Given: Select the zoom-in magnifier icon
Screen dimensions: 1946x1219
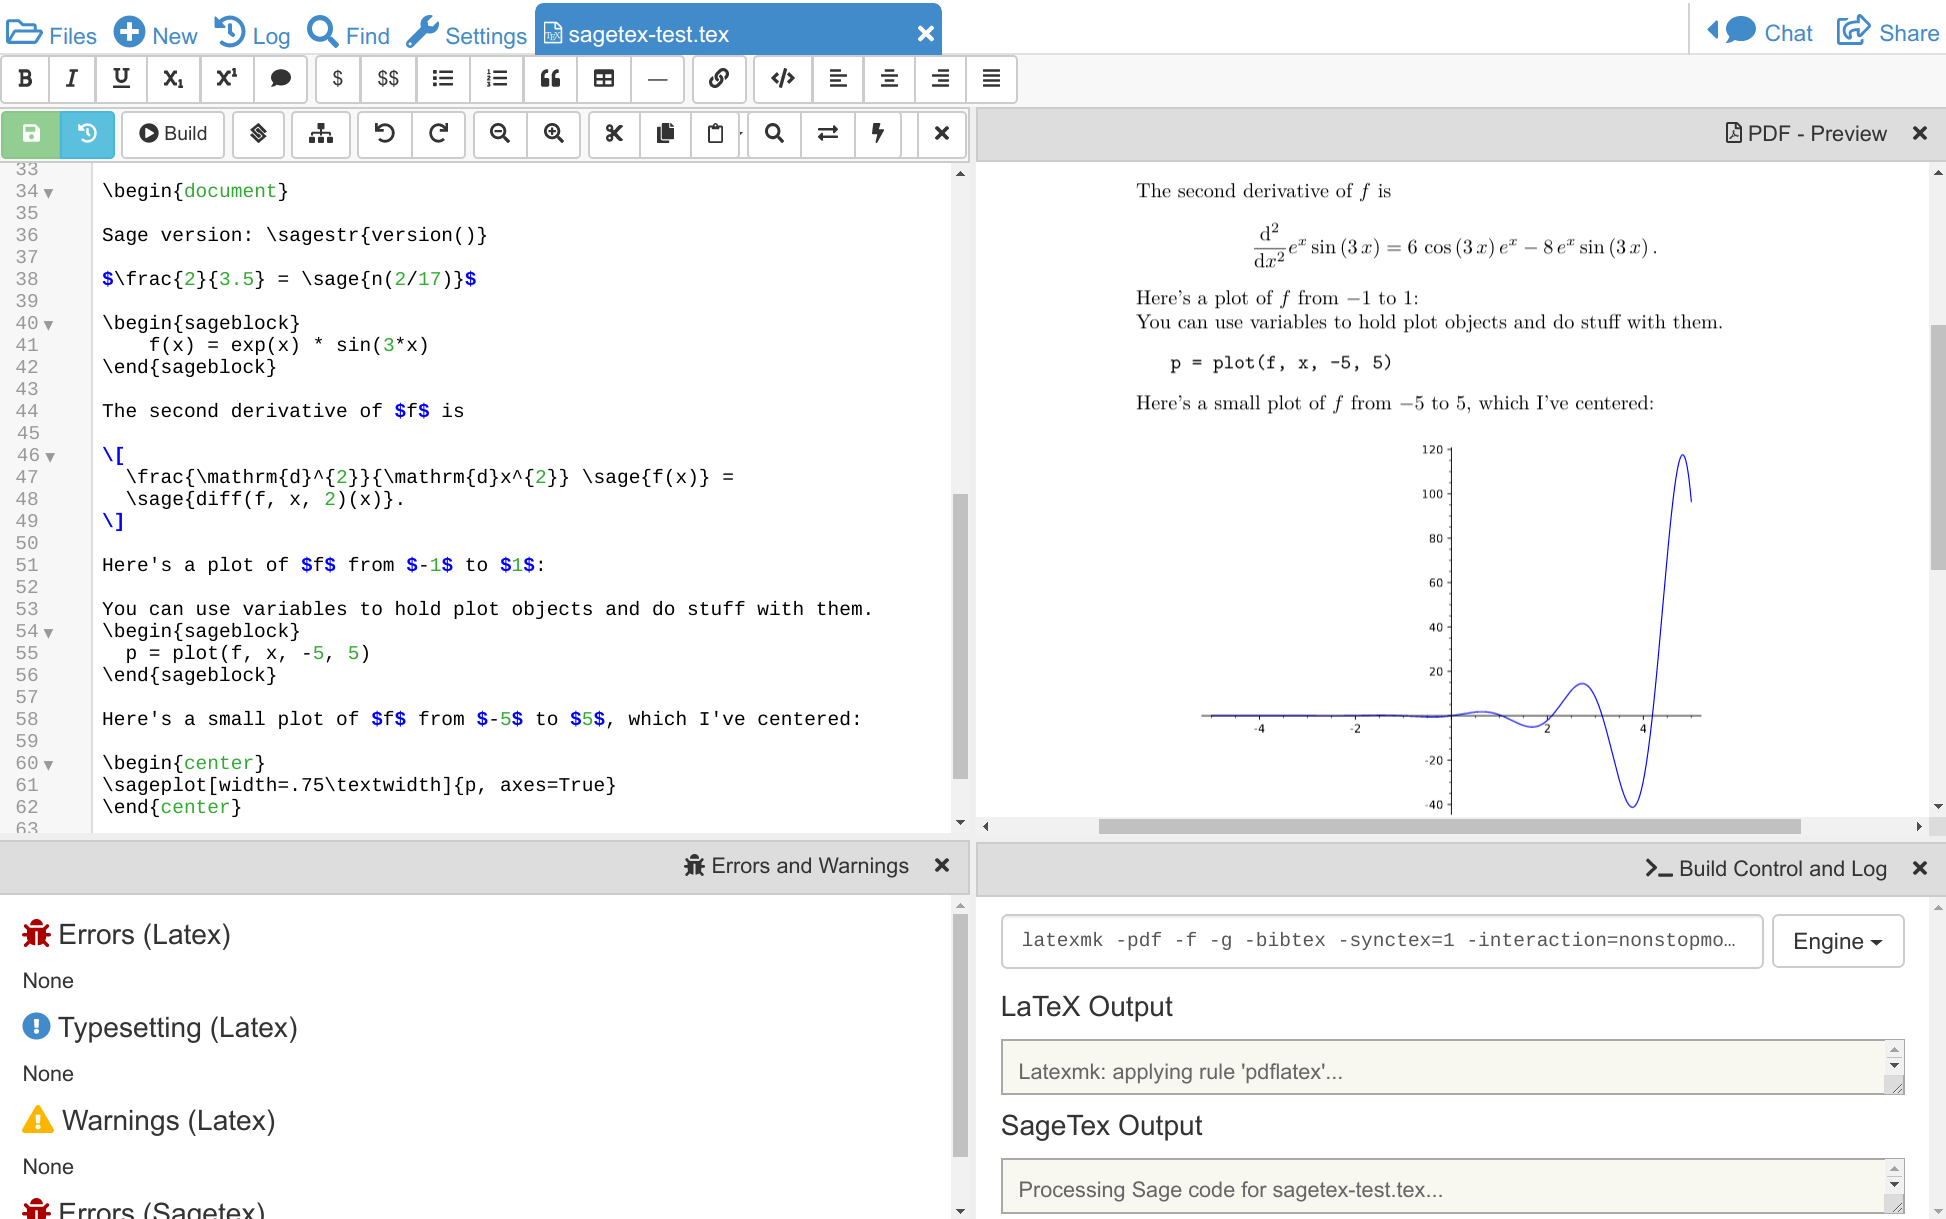Looking at the screenshot, I should coord(553,132).
